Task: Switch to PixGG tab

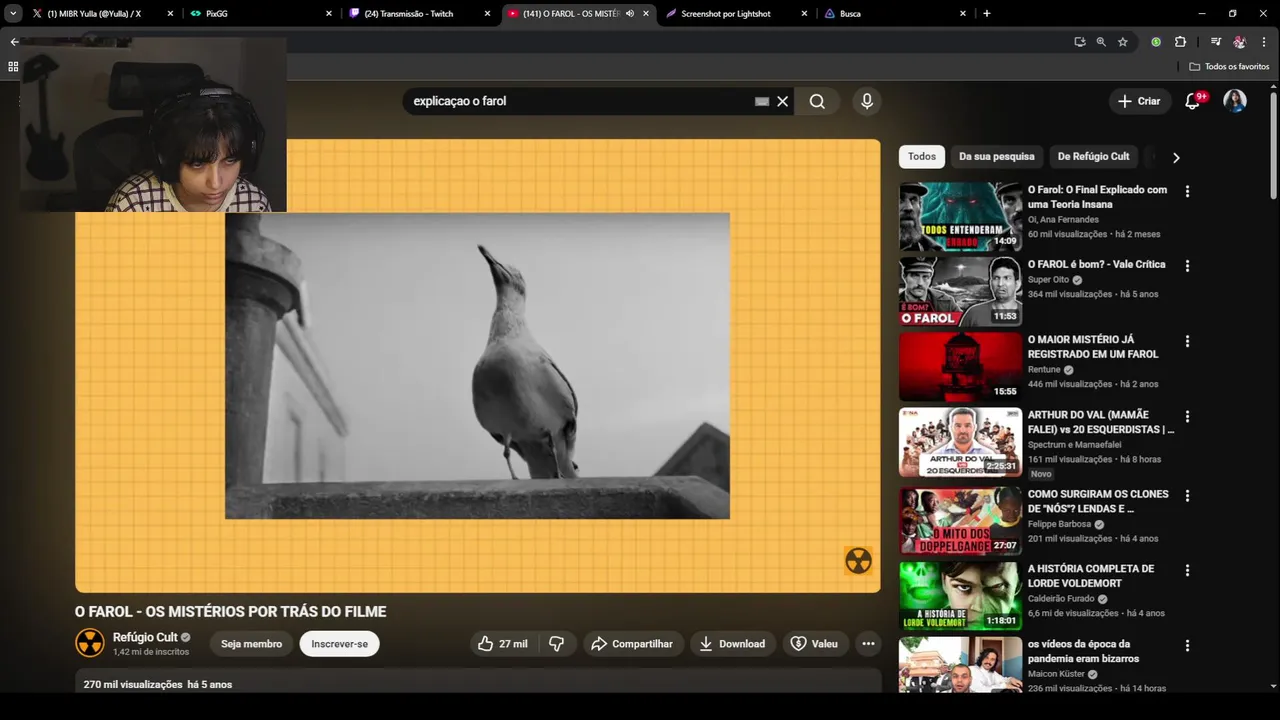Action: (x=260, y=14)
